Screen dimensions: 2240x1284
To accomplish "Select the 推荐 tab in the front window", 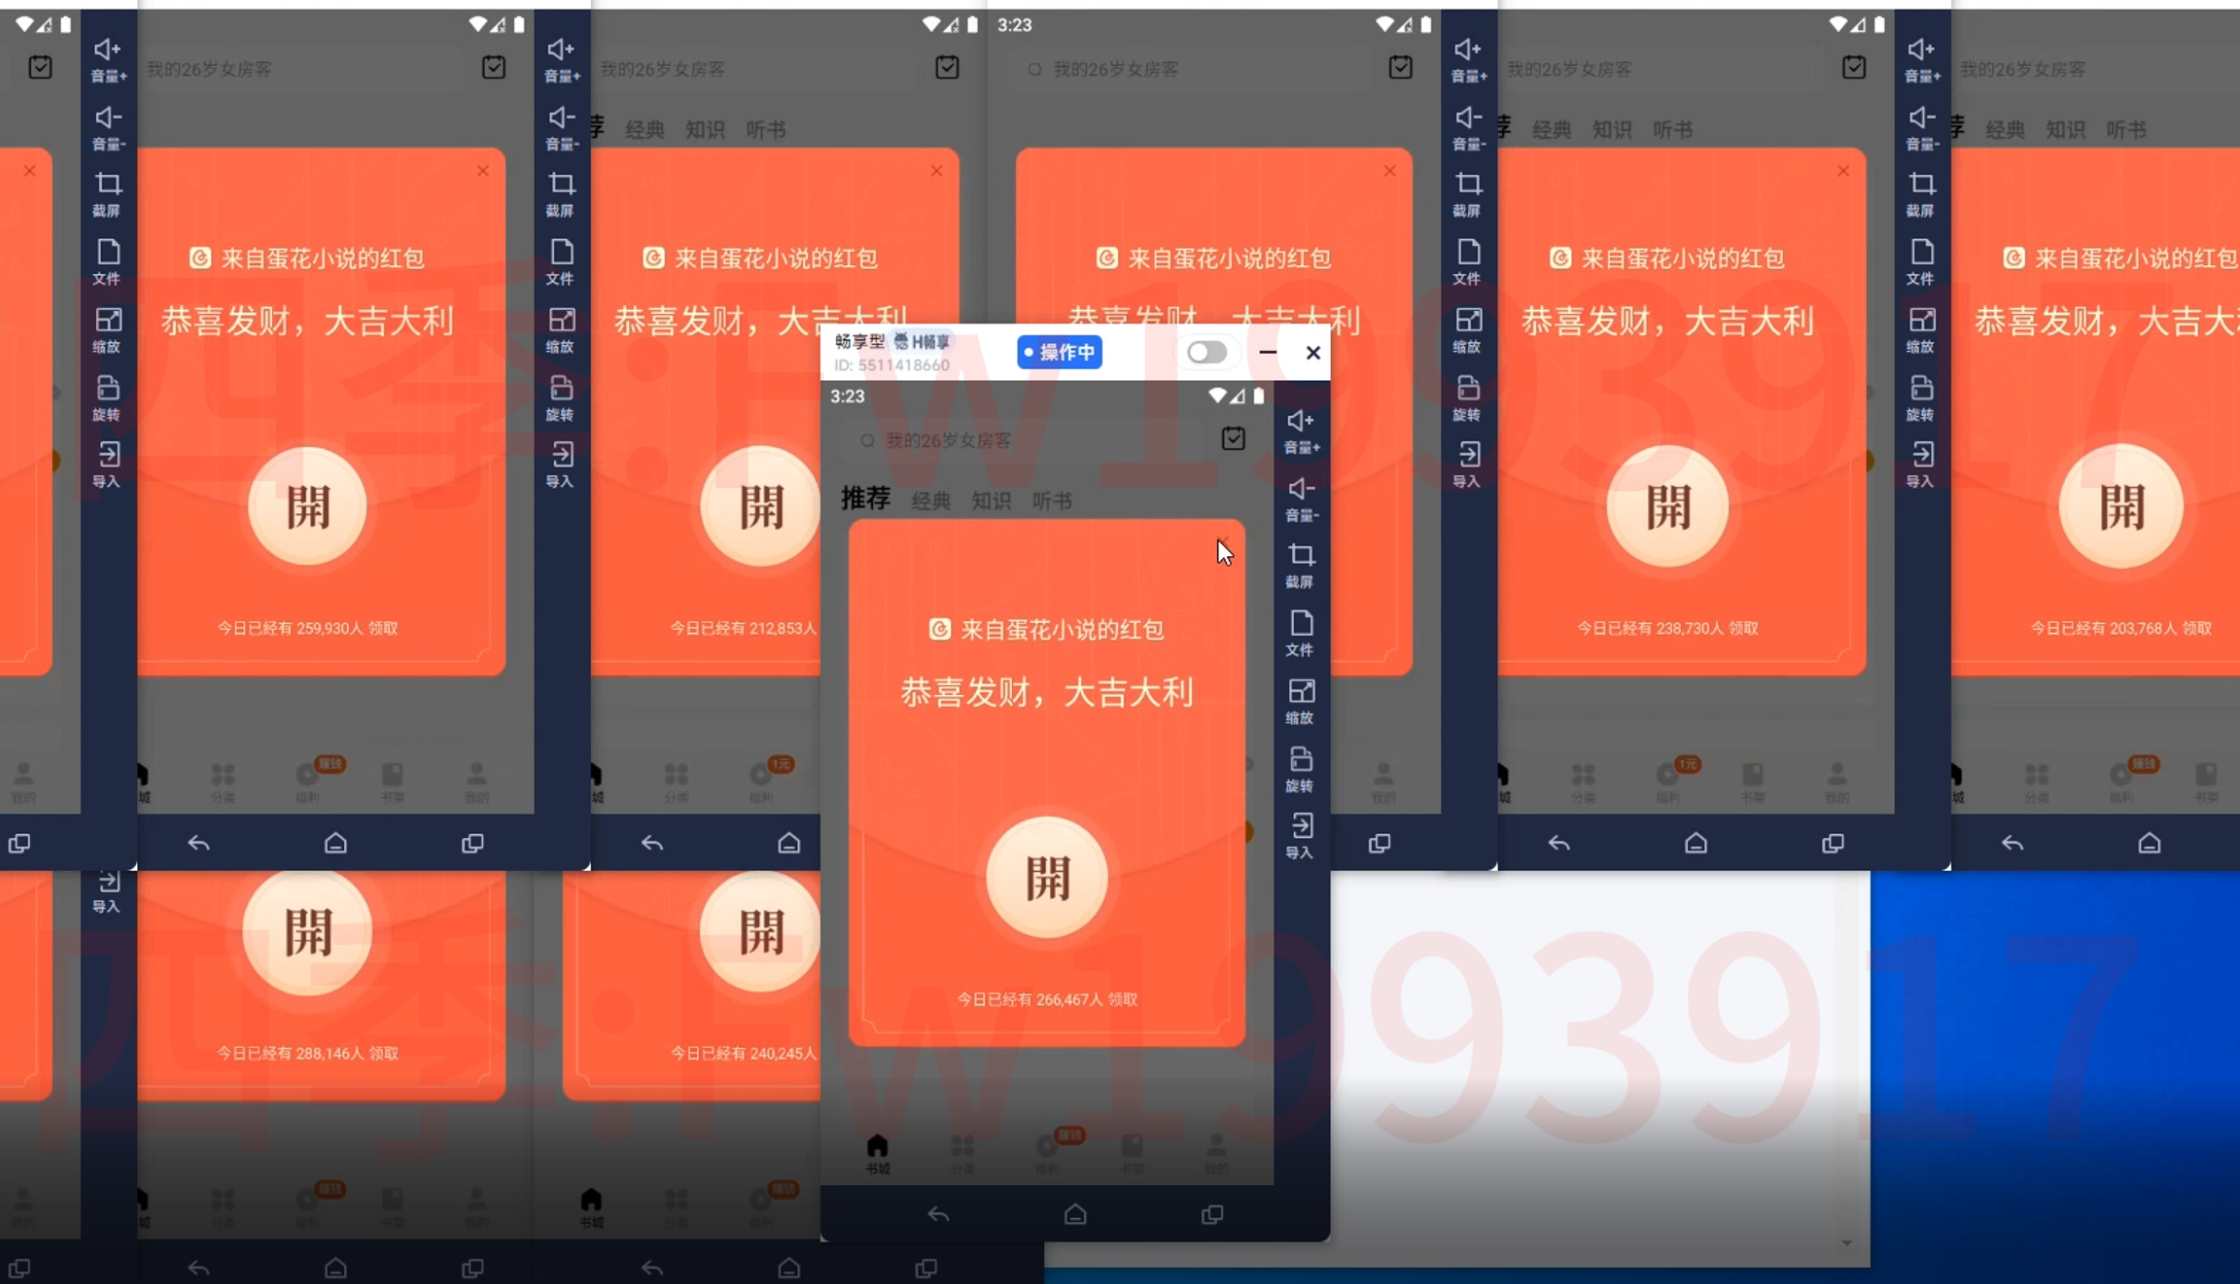I will [x=866, y=498].
